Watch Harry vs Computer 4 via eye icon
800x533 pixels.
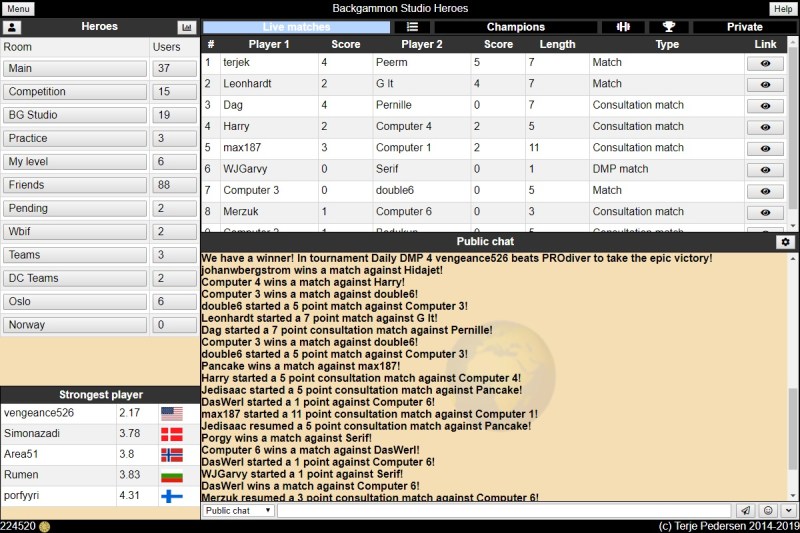pos(765,127)
